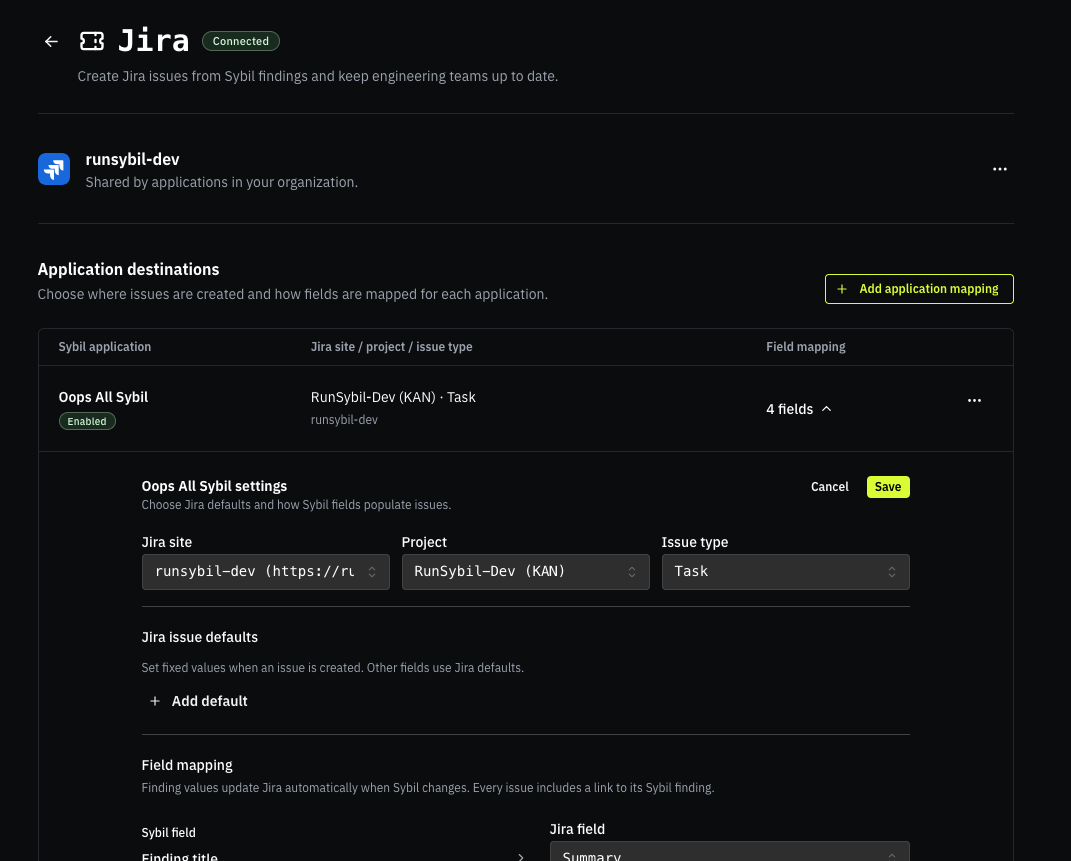The width and height of the screenshot is (1071, 861).
Task: Click the arrow next to Finding title
Action: point(520,856)
